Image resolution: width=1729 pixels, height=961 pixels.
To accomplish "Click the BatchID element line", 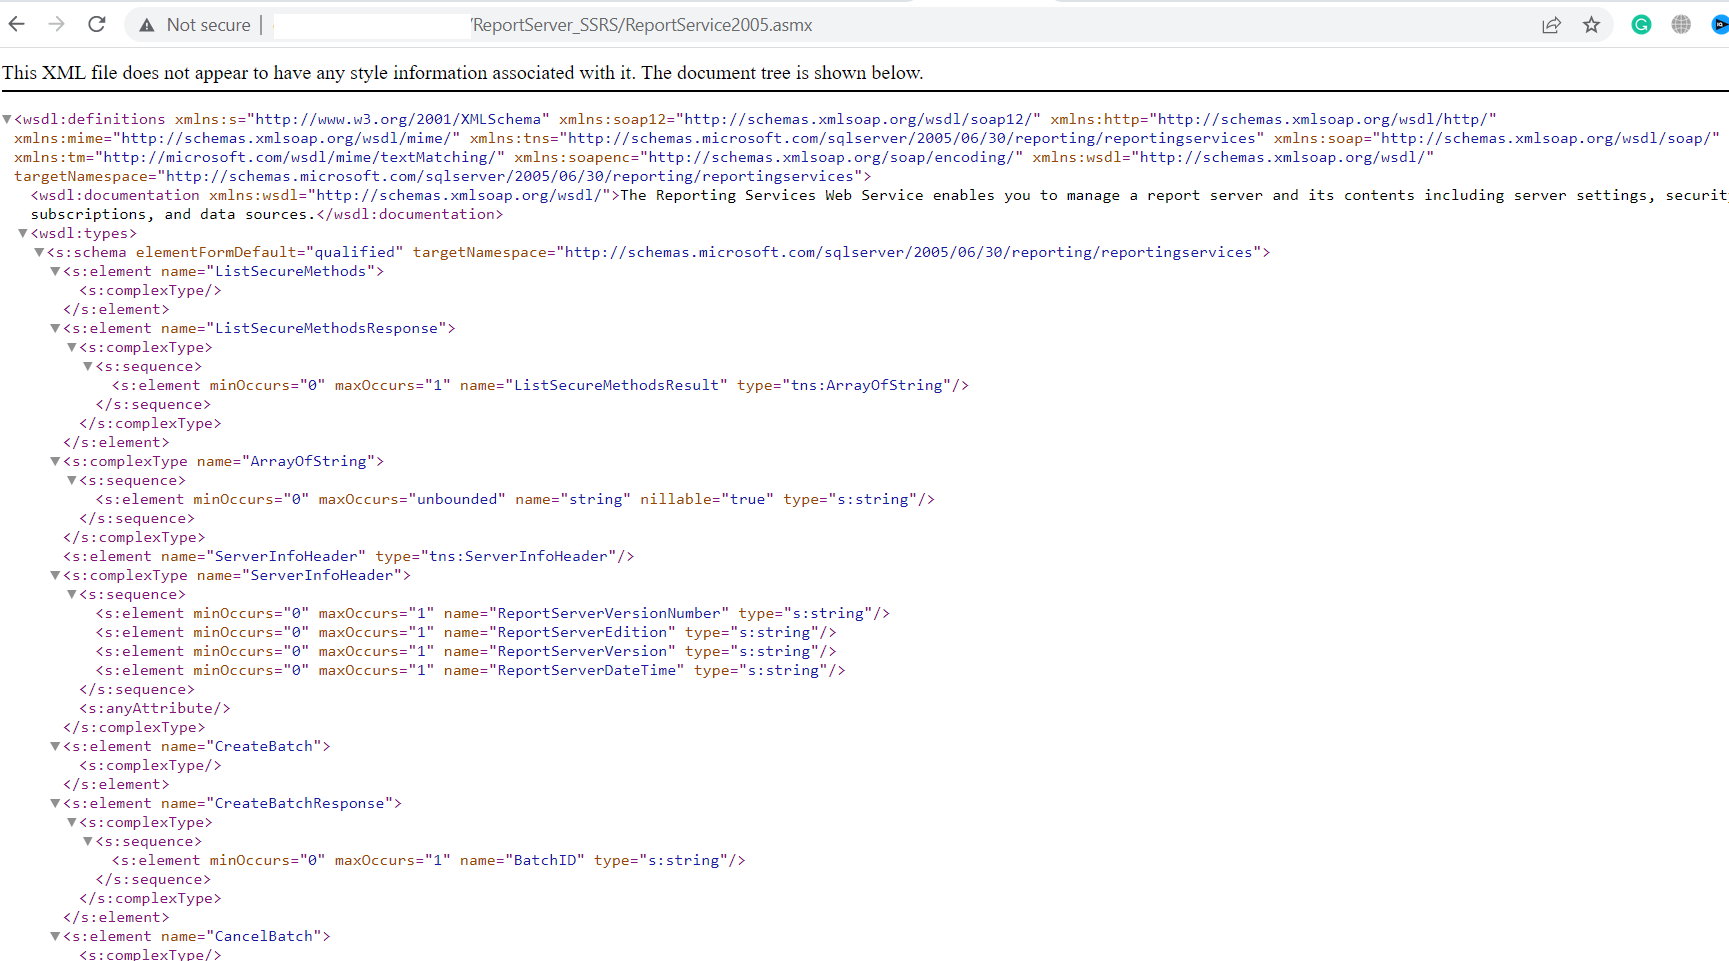I will coord(429,860).
